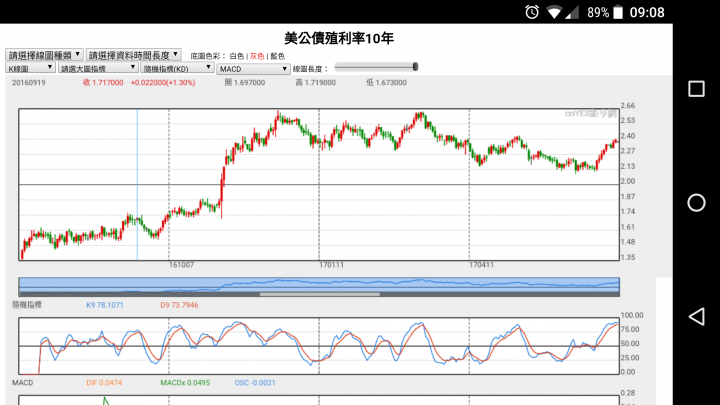Click the blue overview range navigator strip

point(319,284)
